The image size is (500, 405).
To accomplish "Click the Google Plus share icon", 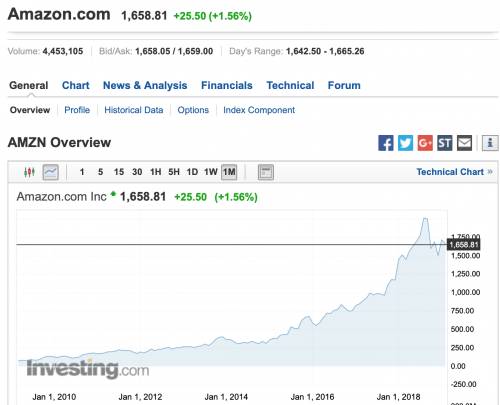I will click(x=425, y=143).
